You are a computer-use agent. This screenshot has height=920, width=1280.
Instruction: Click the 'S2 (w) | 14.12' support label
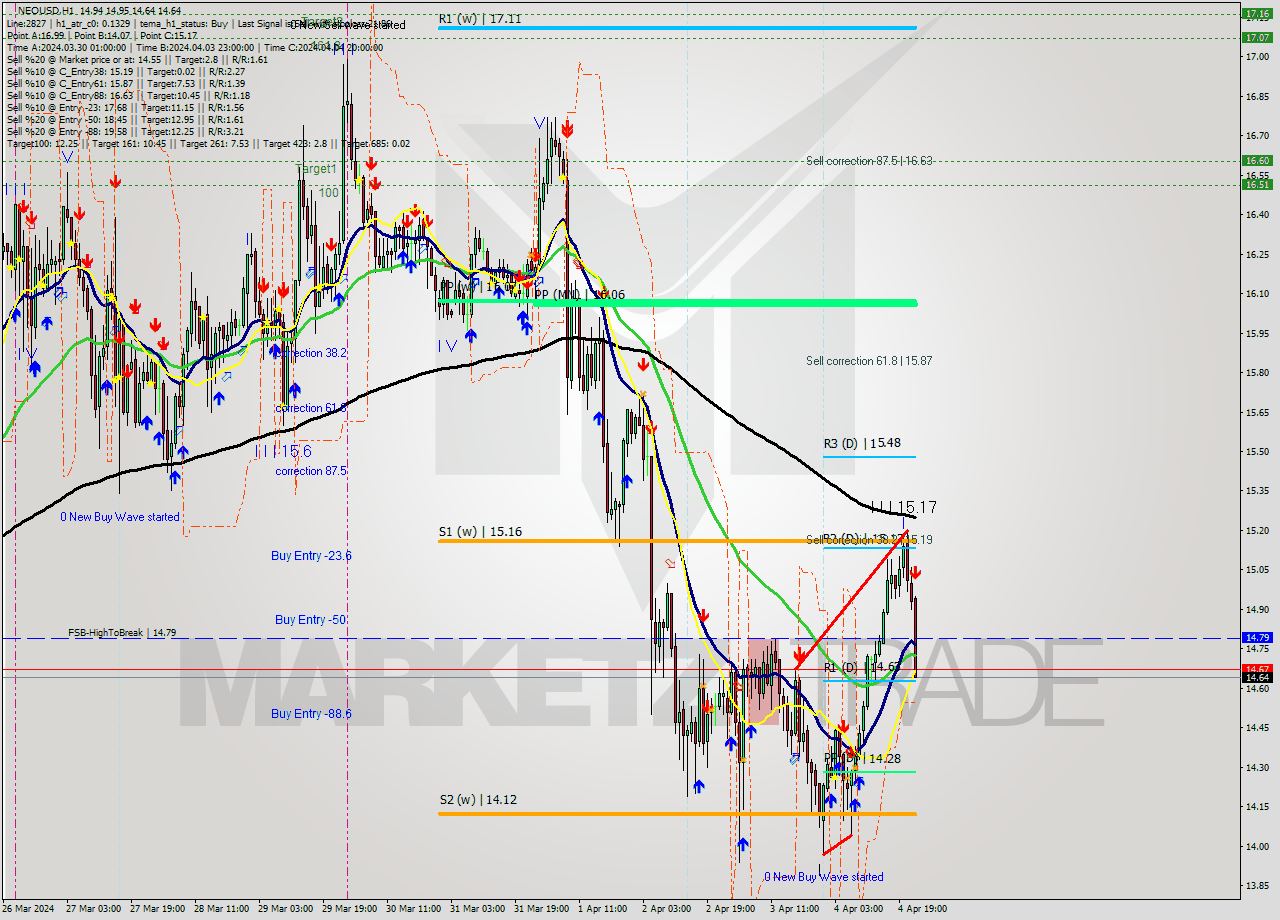(x=480, y=800)
